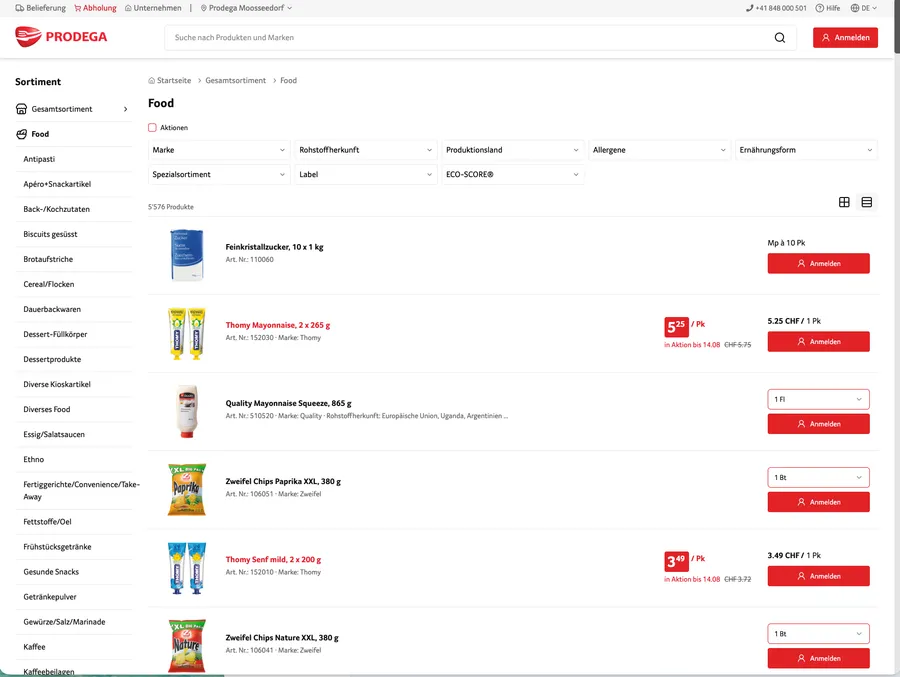The image size is (900, 677).
Task: Open the Dessert-Füllkörper category
Action: click(x=55, y=334)
